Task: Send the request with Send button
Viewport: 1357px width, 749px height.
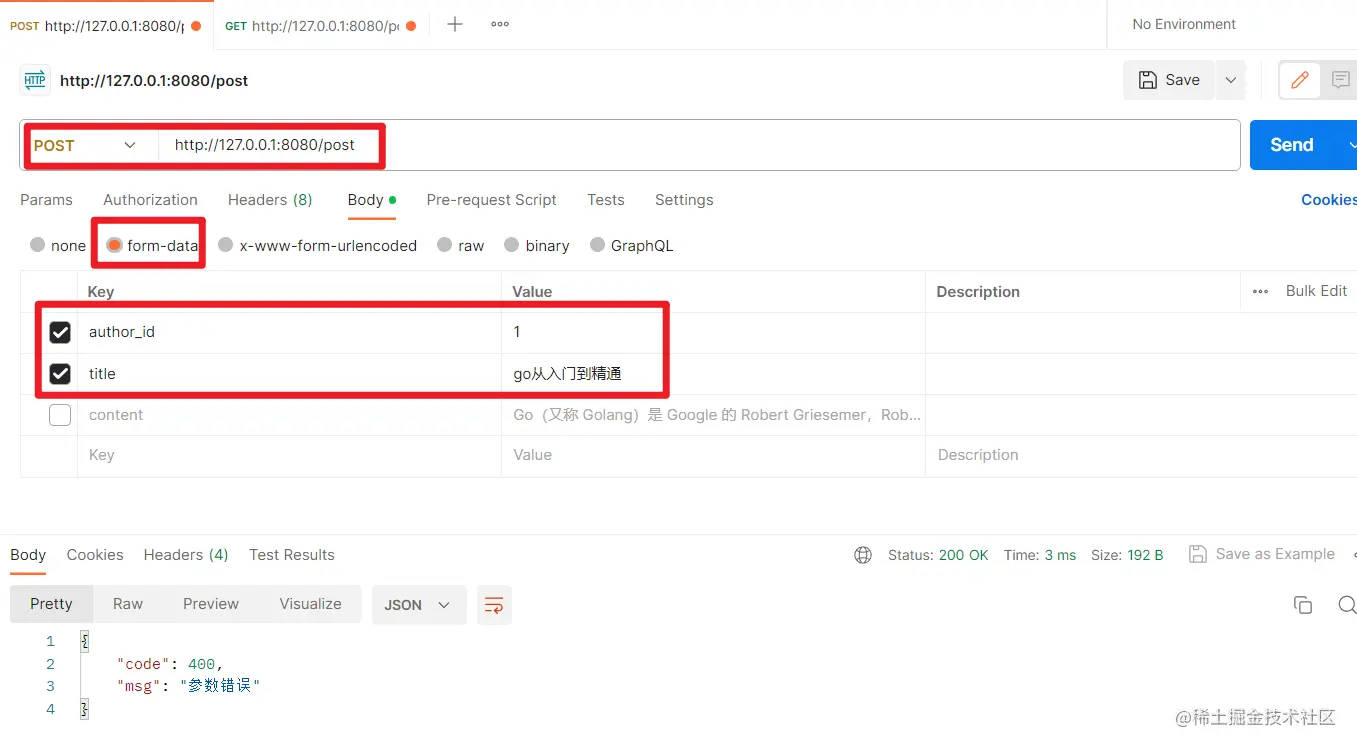Action: pos(1292,145)
